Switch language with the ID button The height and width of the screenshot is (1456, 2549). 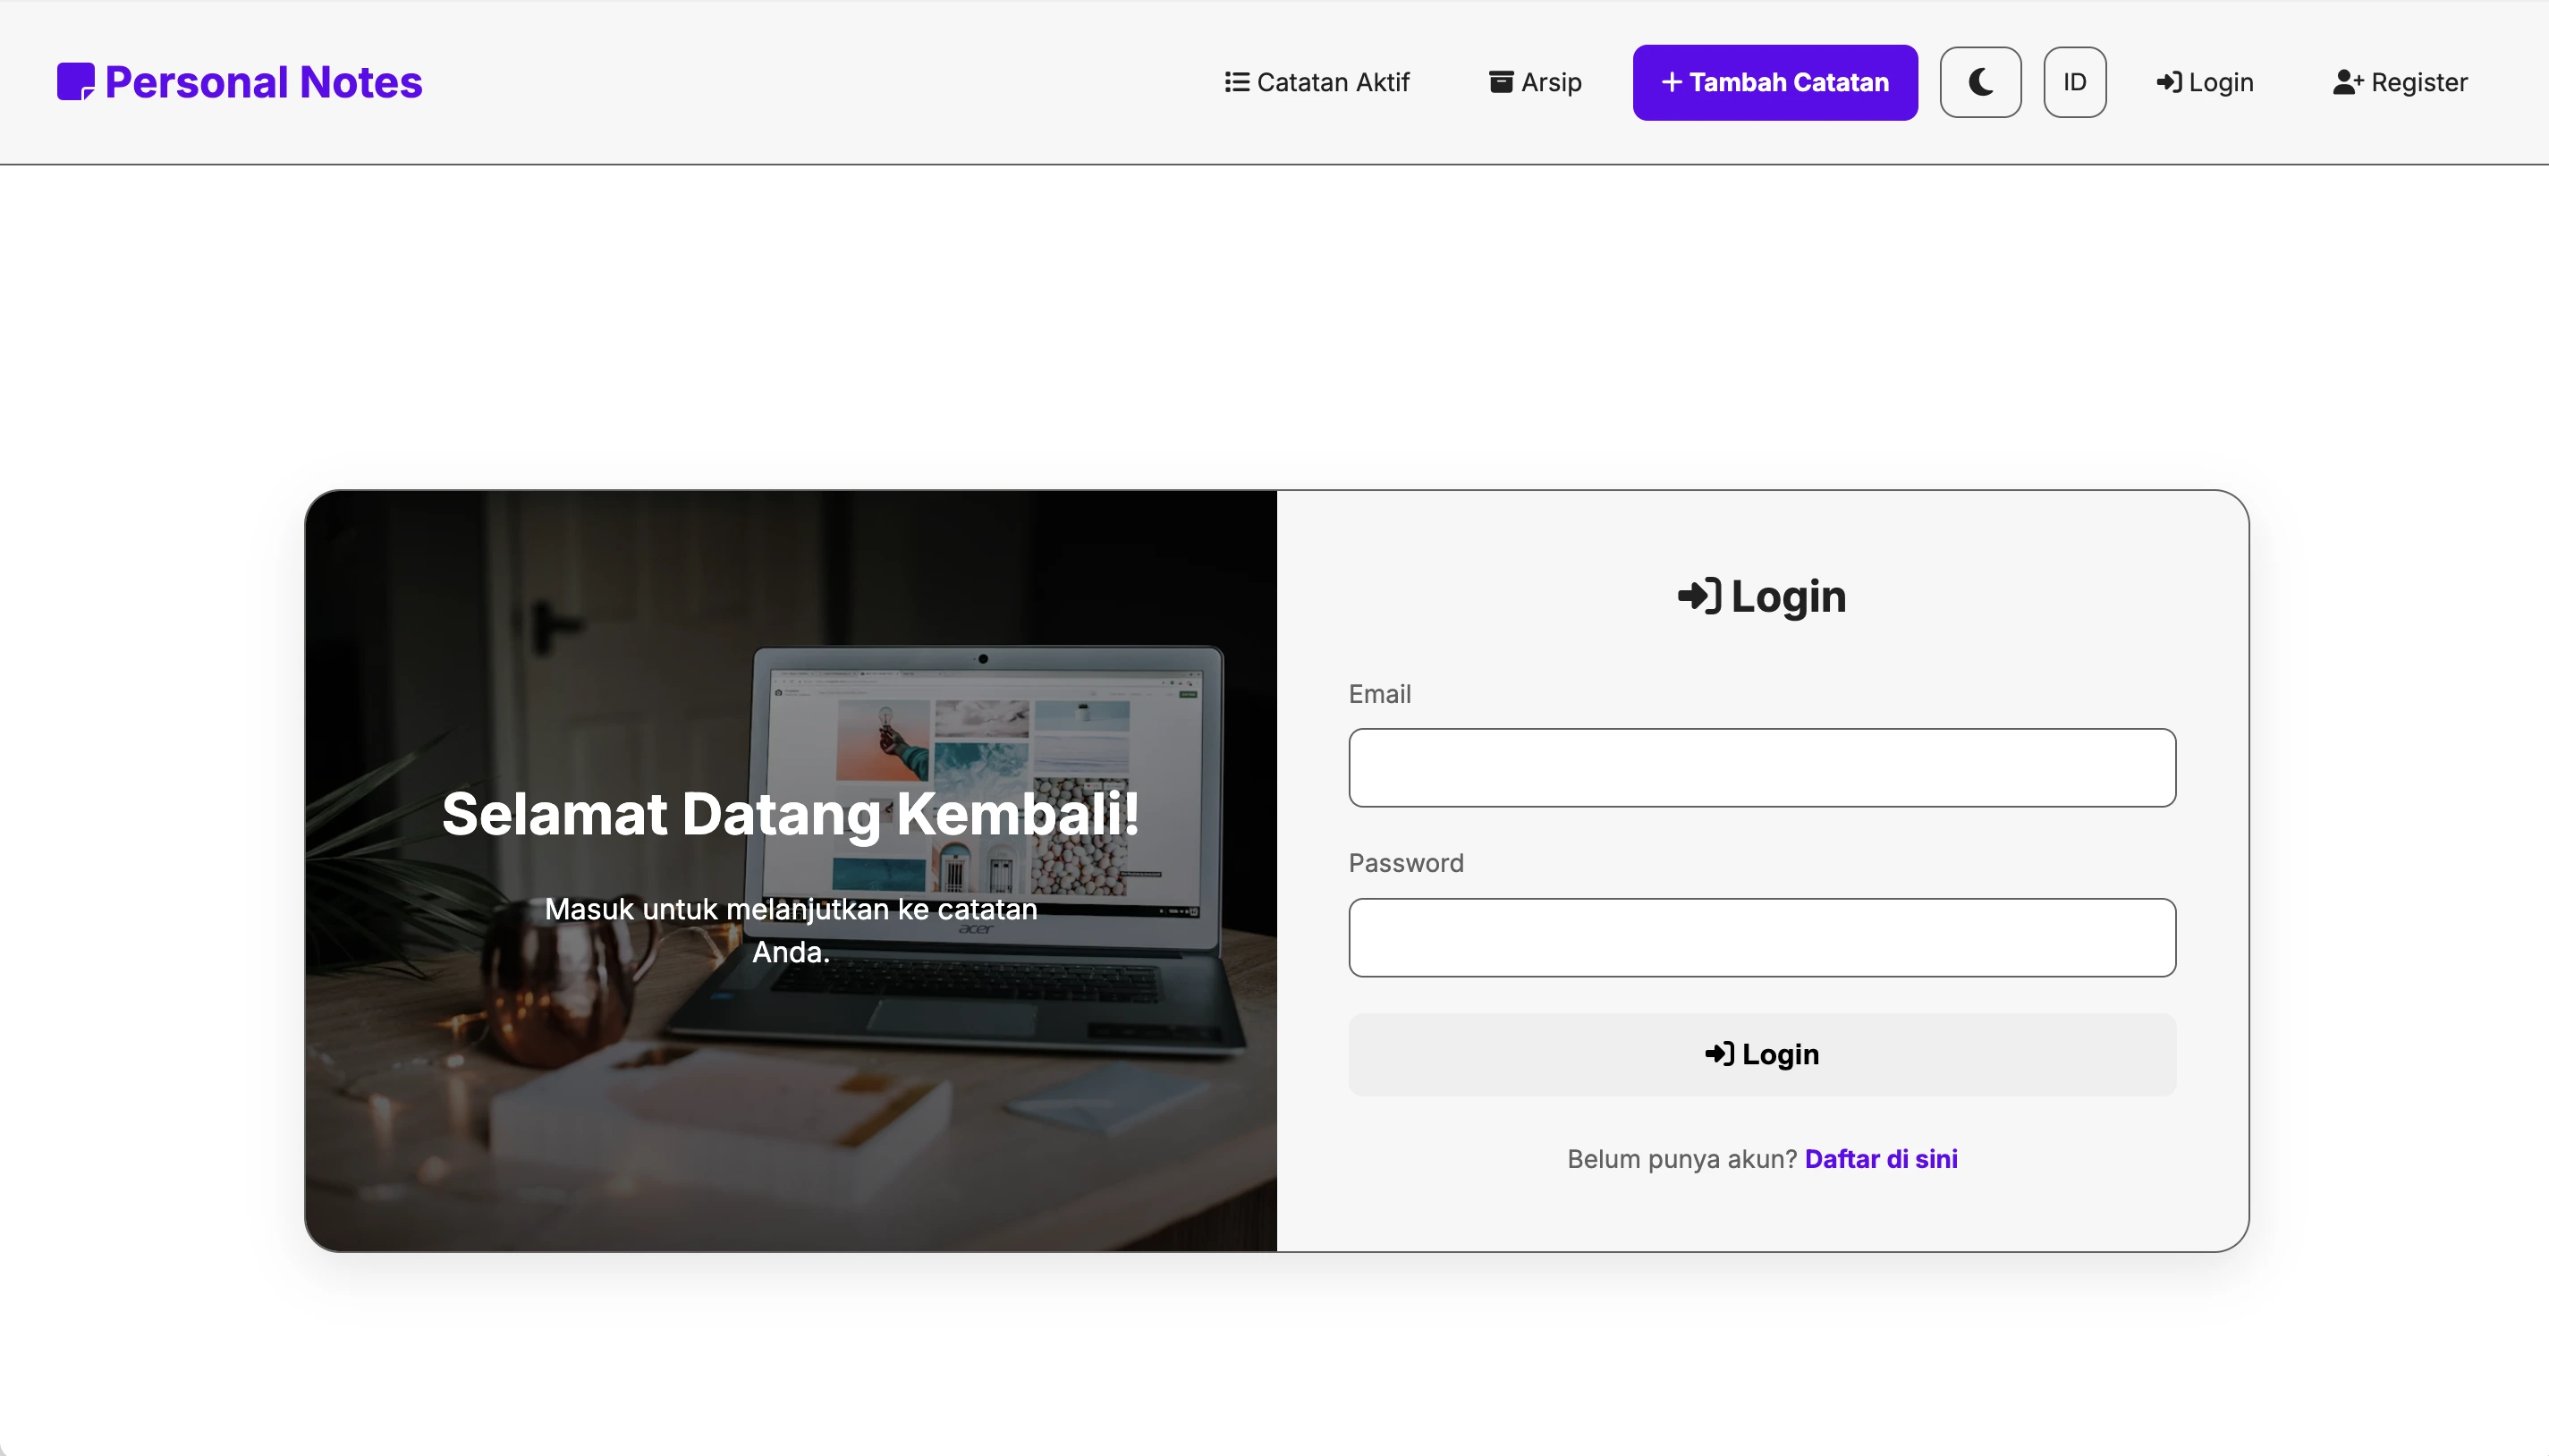pos(2075,82)
